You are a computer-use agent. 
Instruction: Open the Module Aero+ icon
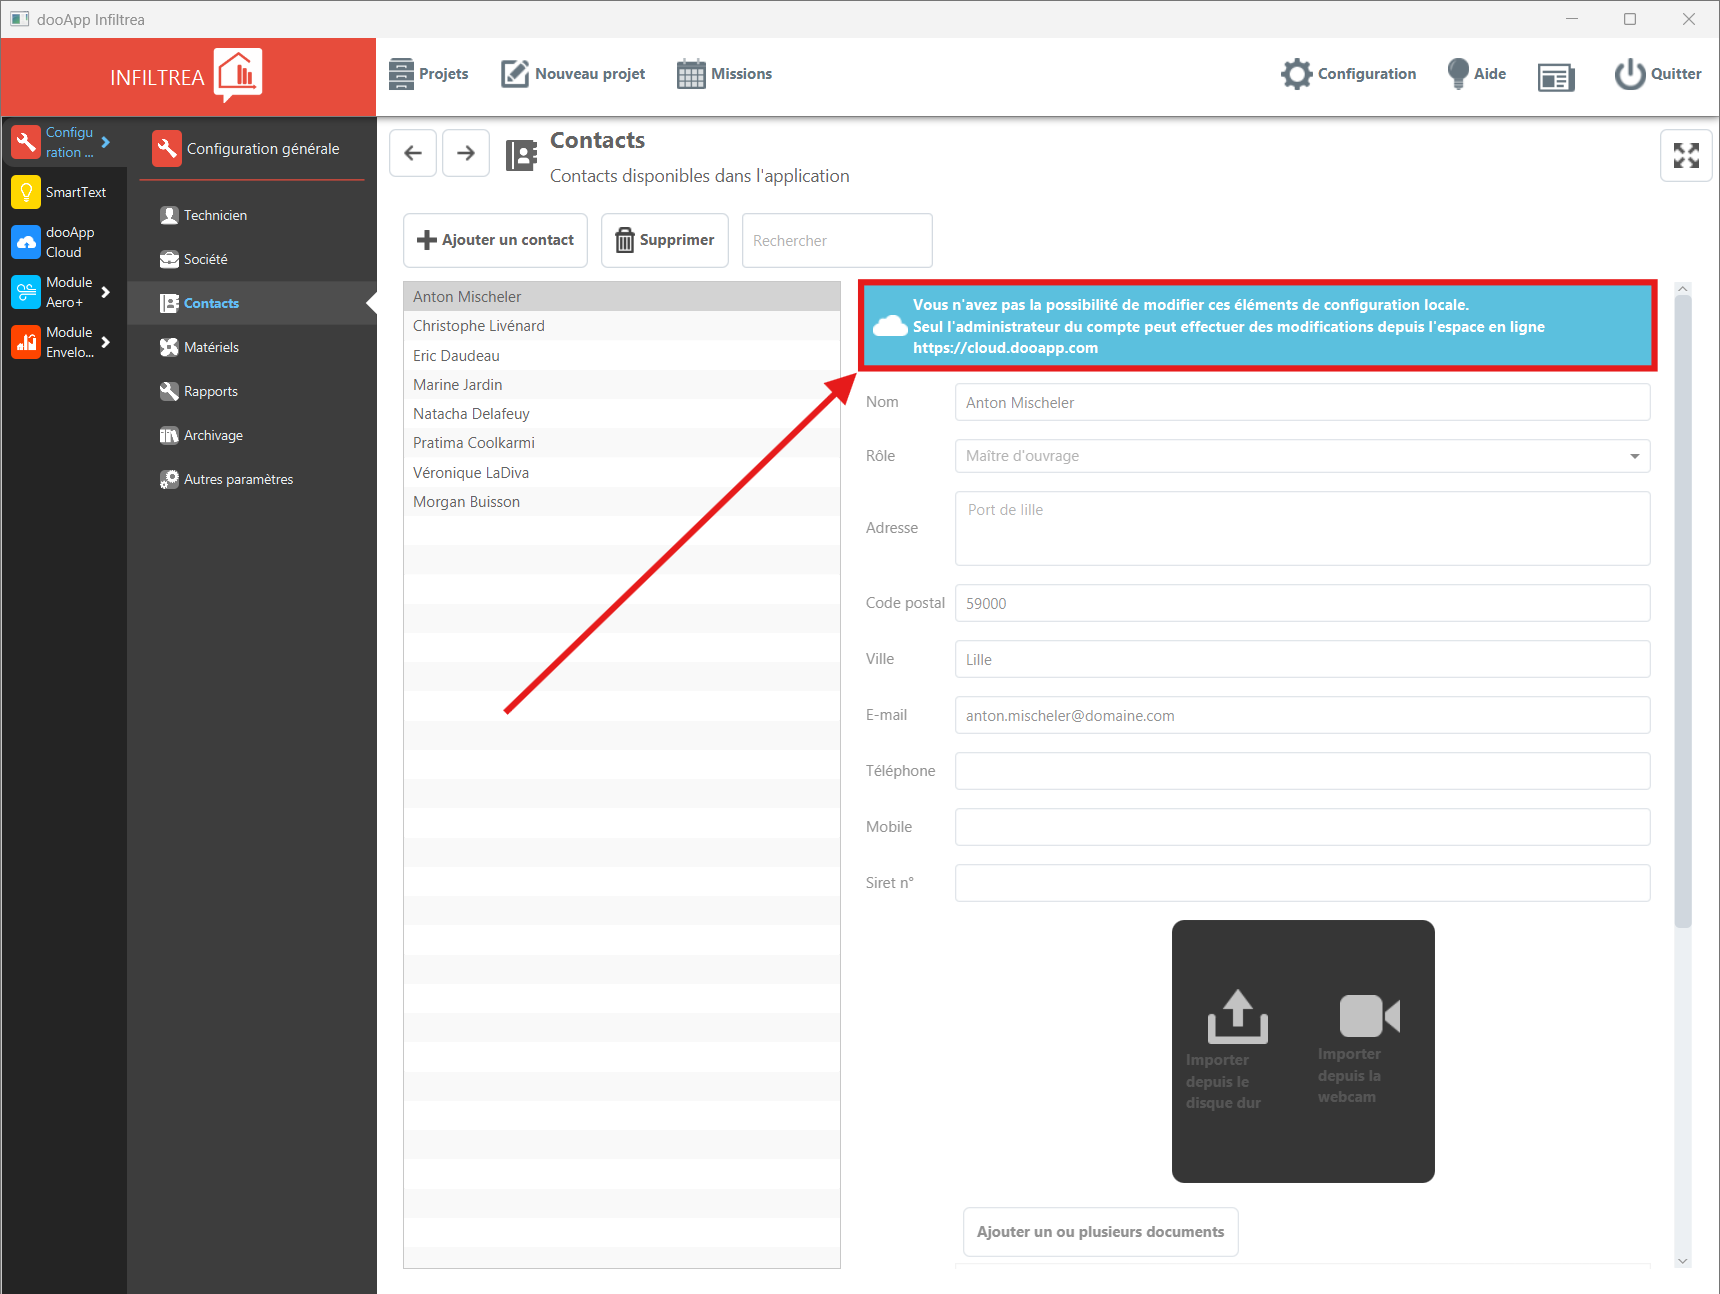26,292
